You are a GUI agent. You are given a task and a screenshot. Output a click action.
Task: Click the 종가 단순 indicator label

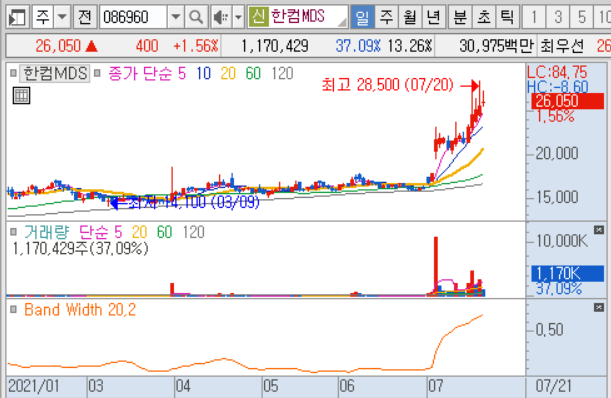pos(140,73)
